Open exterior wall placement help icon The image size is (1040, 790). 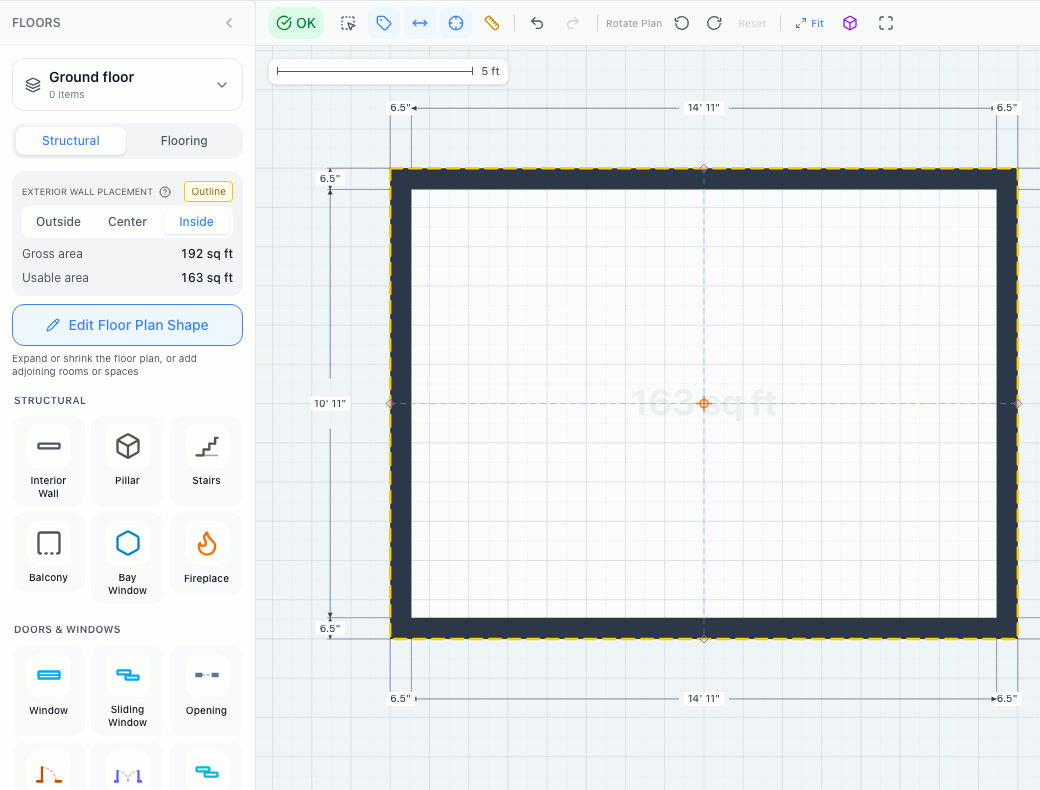tap(165, 192)
